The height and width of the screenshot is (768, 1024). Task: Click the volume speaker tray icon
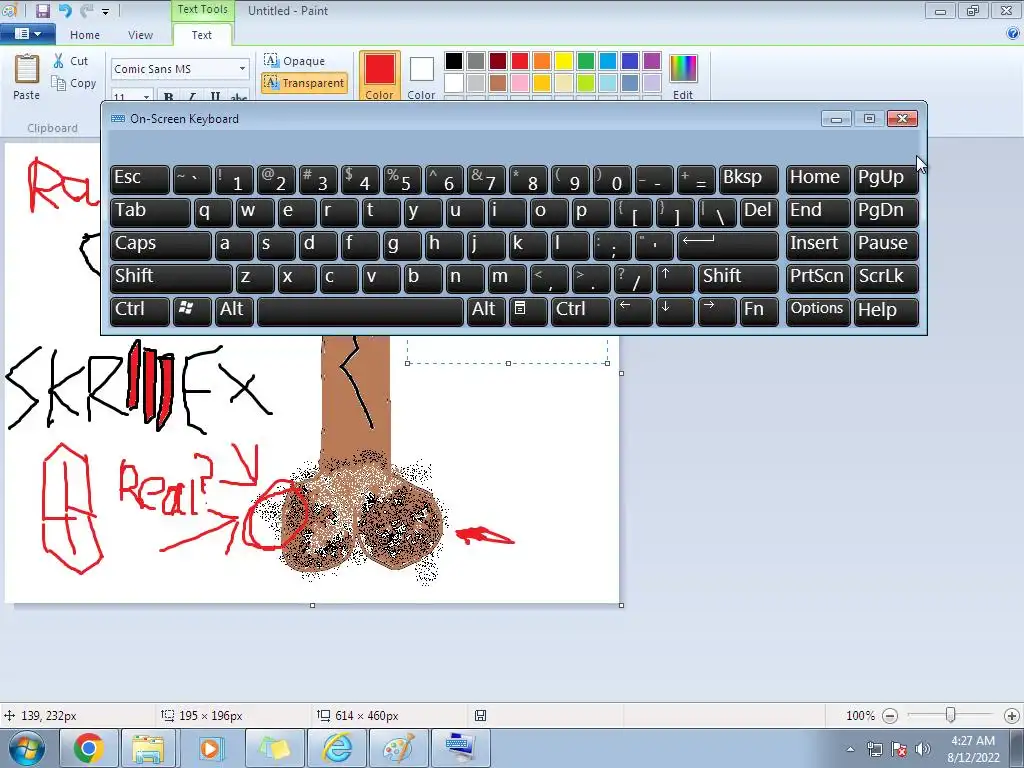click(x=922, y=749)
